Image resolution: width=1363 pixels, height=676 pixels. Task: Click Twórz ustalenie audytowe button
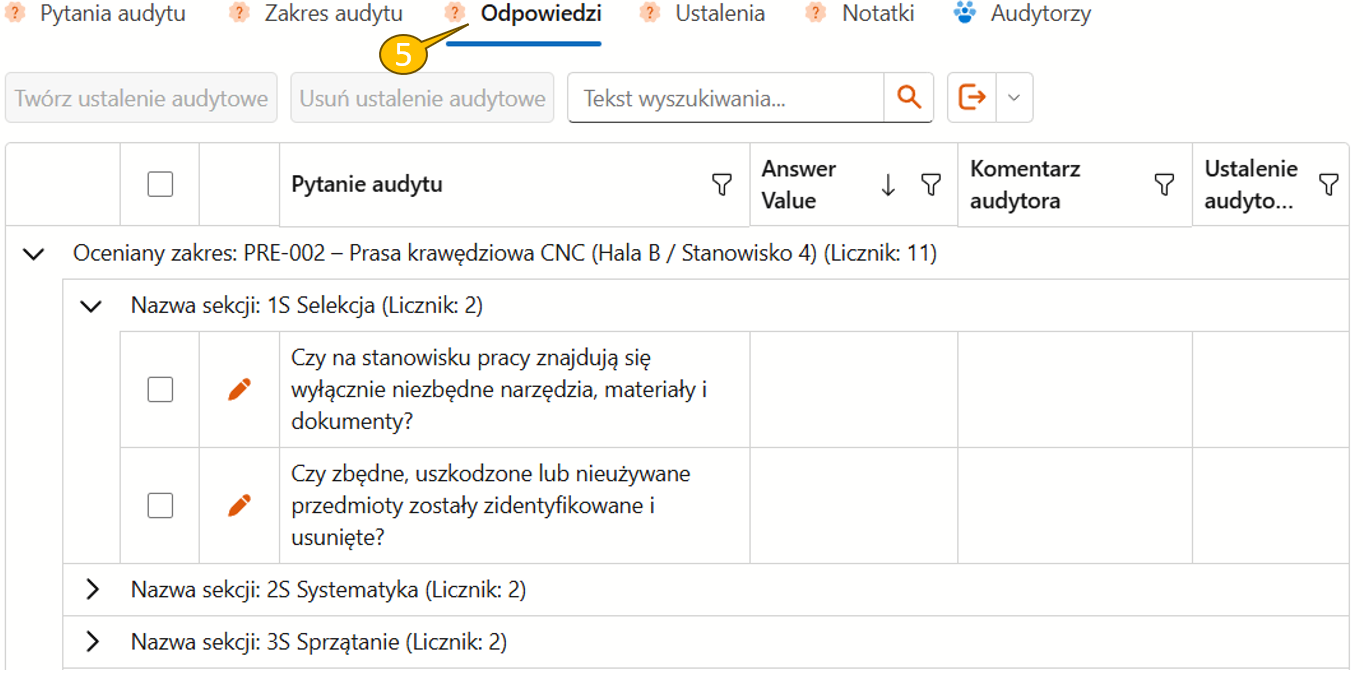(141, 98)
